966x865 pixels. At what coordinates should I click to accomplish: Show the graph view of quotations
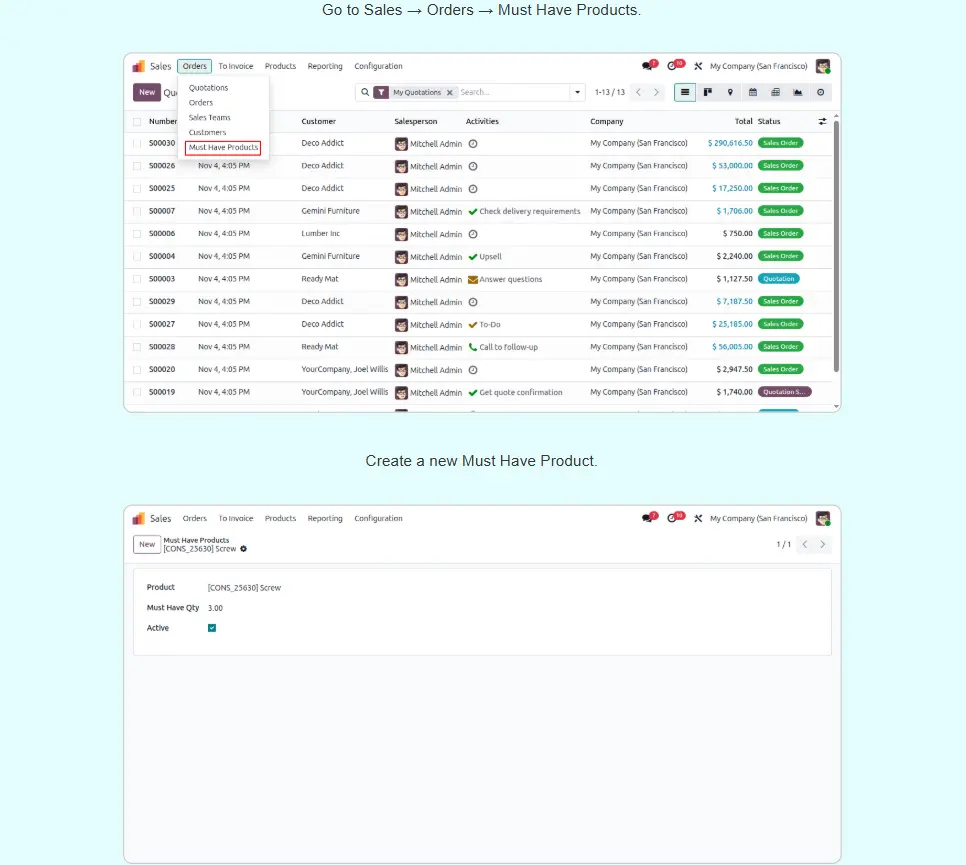click(x=798, y=92)
